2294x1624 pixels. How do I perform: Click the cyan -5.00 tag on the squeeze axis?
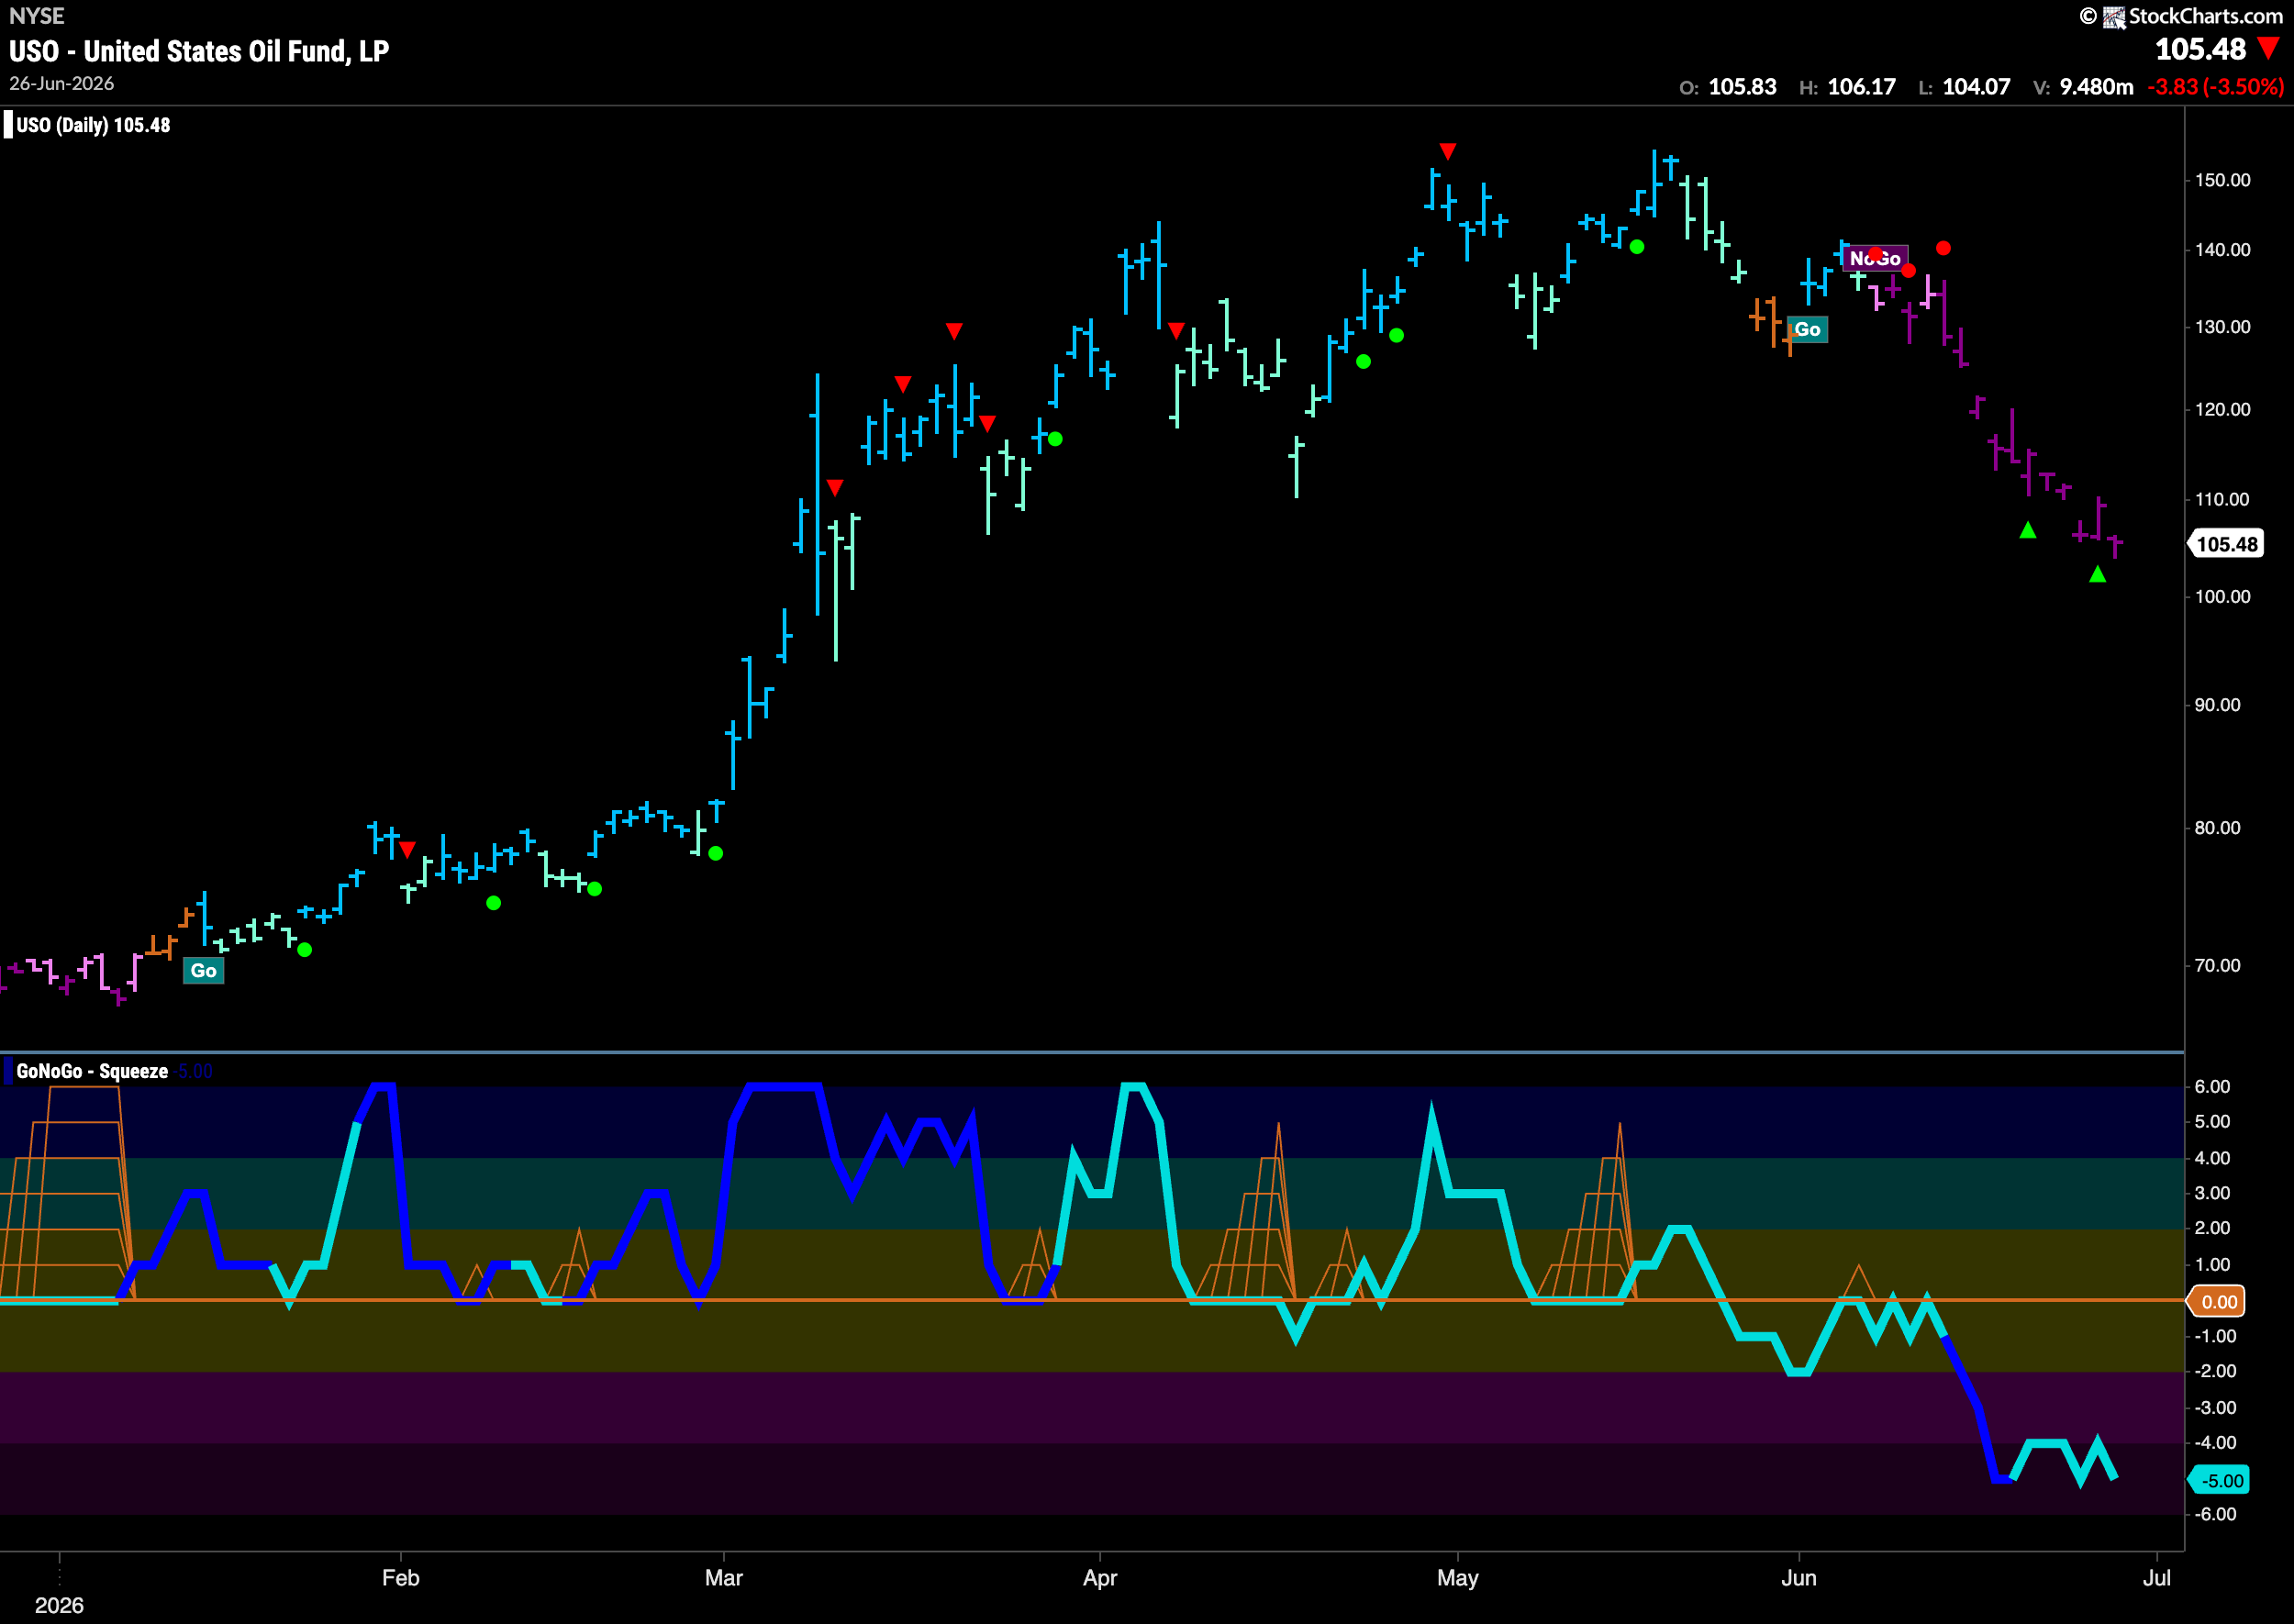[2219, 1480]
